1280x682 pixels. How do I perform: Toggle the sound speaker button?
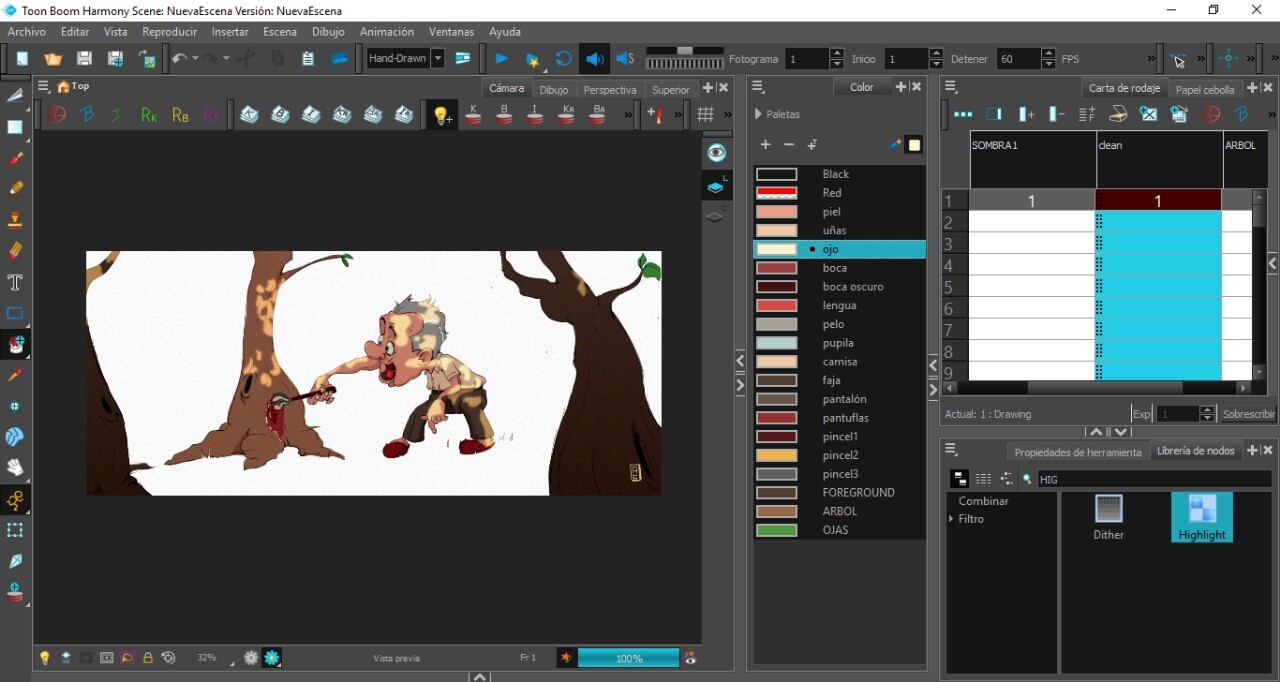[x=594, y=59]
